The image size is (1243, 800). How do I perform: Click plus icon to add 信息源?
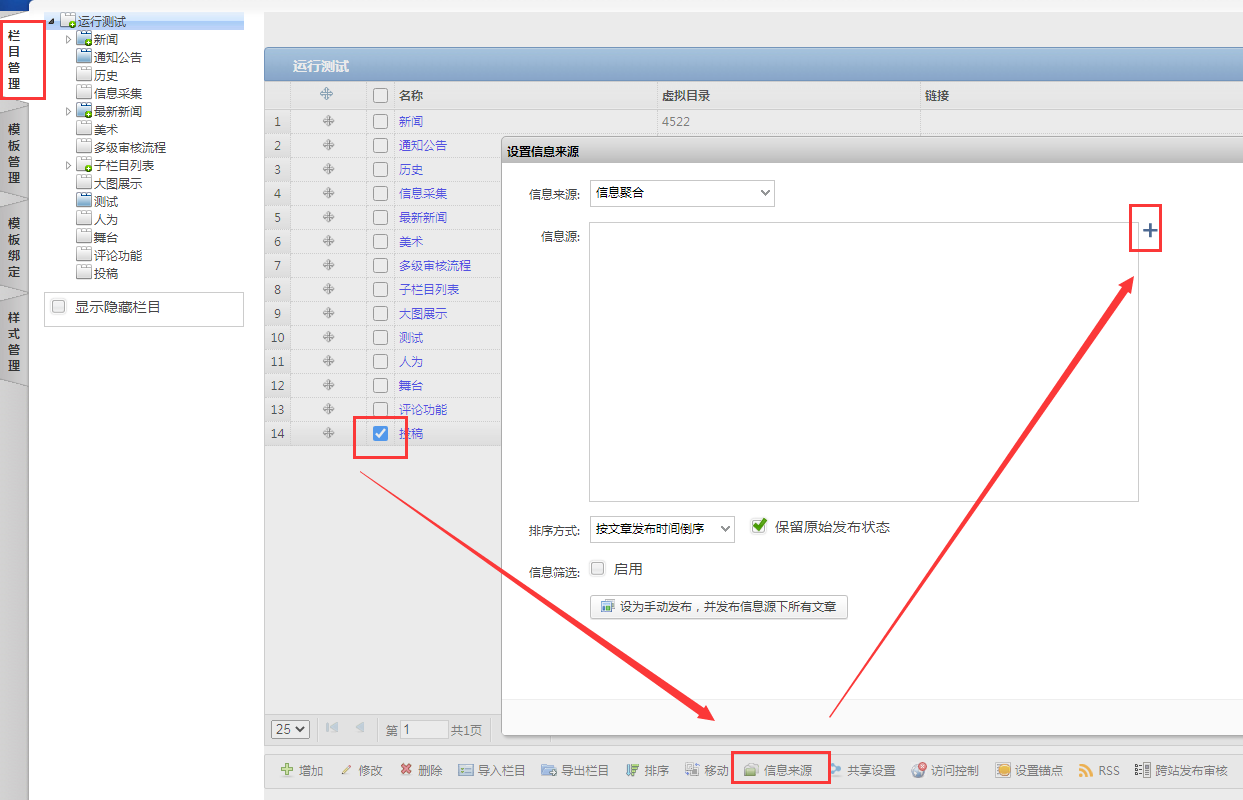[1150, 231]
